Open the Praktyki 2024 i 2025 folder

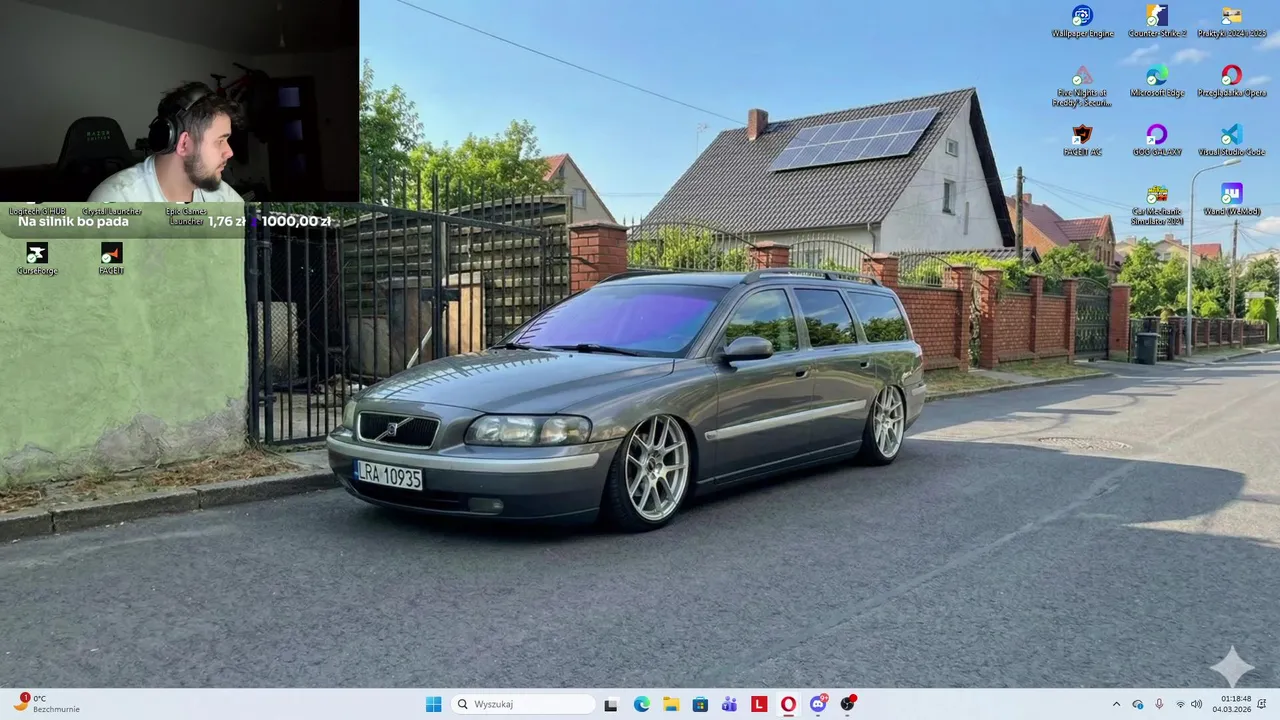pos(1232,21)
